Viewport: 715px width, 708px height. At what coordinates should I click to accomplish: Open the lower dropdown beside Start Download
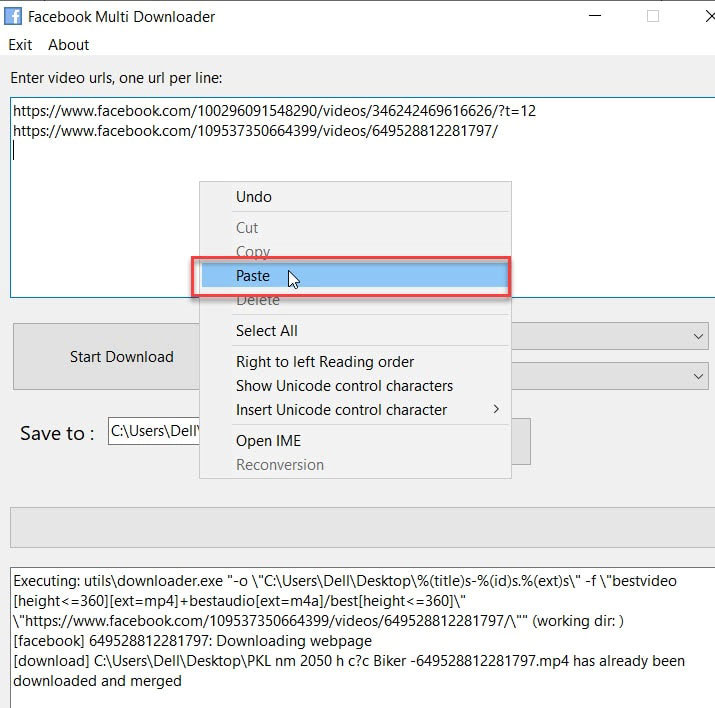click(x=610, y=376)
